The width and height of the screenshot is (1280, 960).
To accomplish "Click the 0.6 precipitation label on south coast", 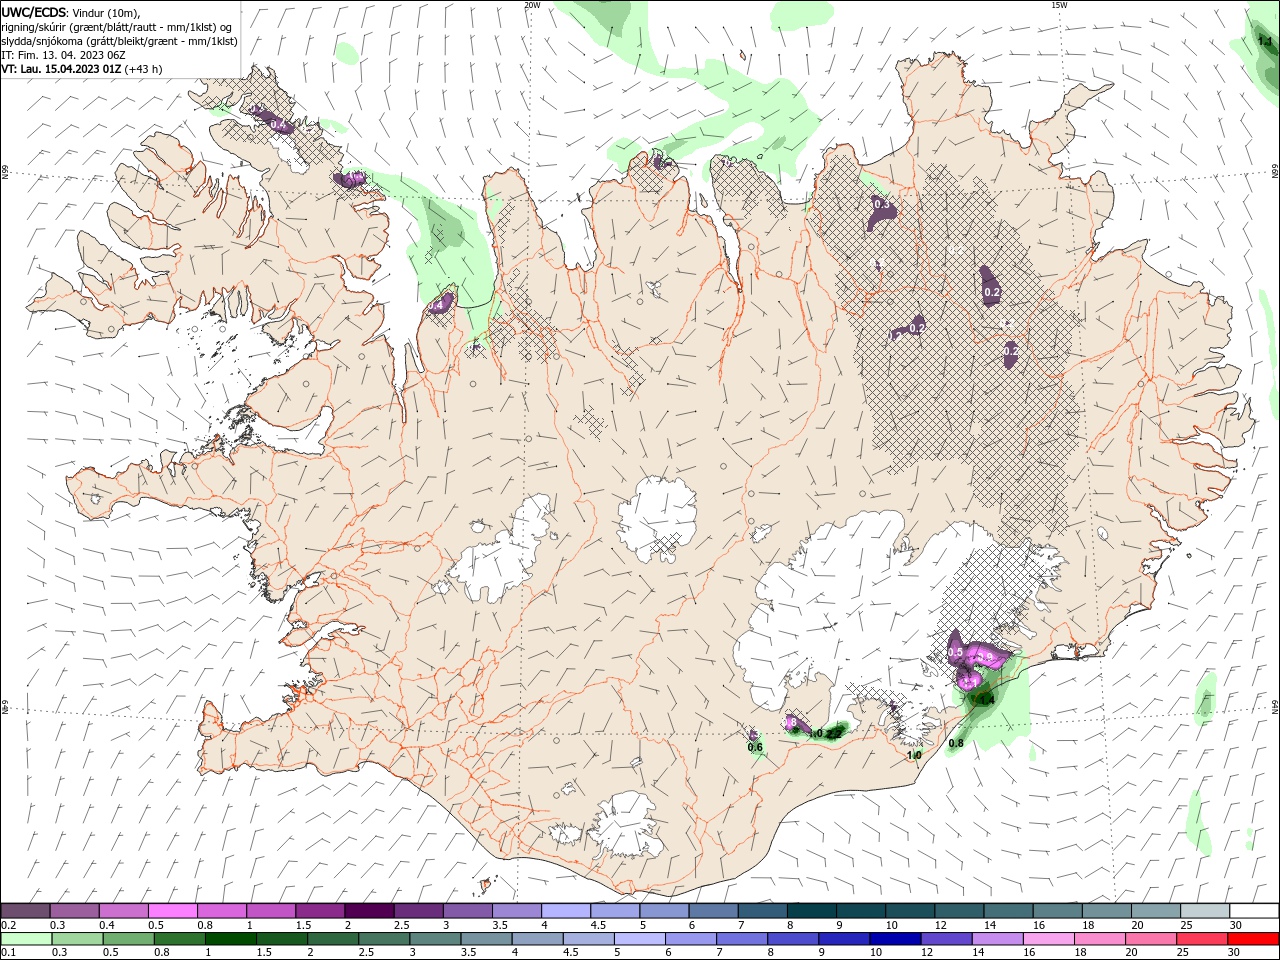I will [755, 747].
